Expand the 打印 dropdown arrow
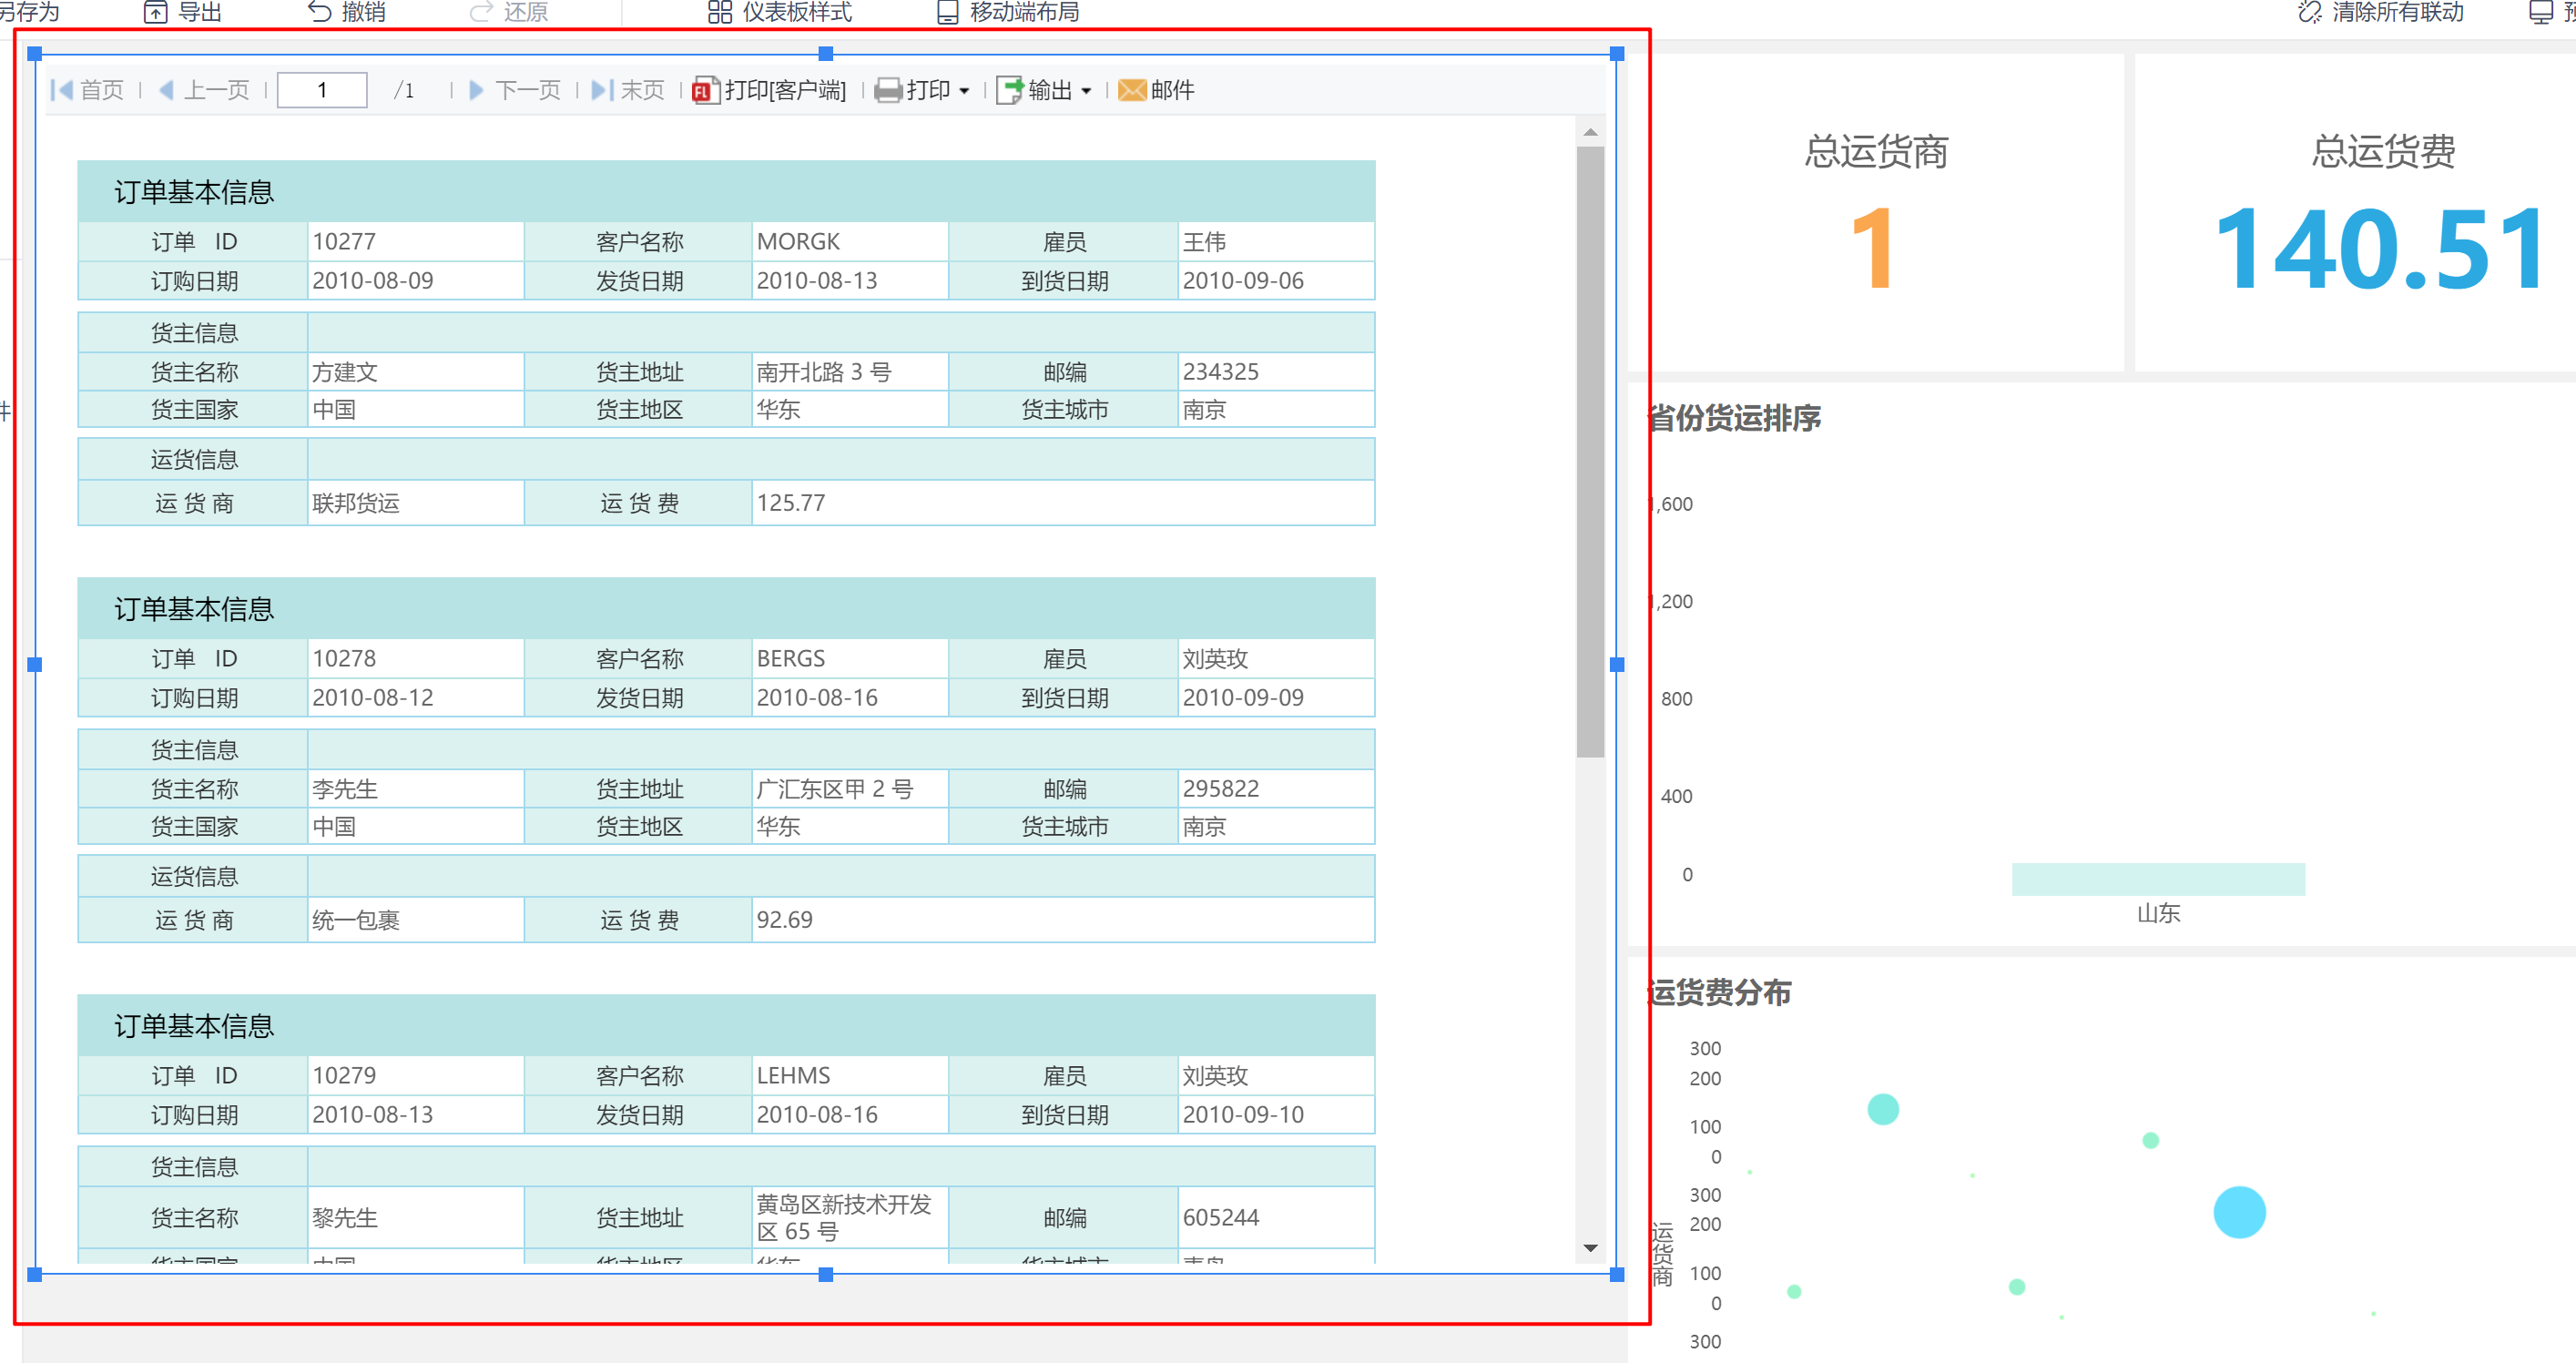 point(964,91)
